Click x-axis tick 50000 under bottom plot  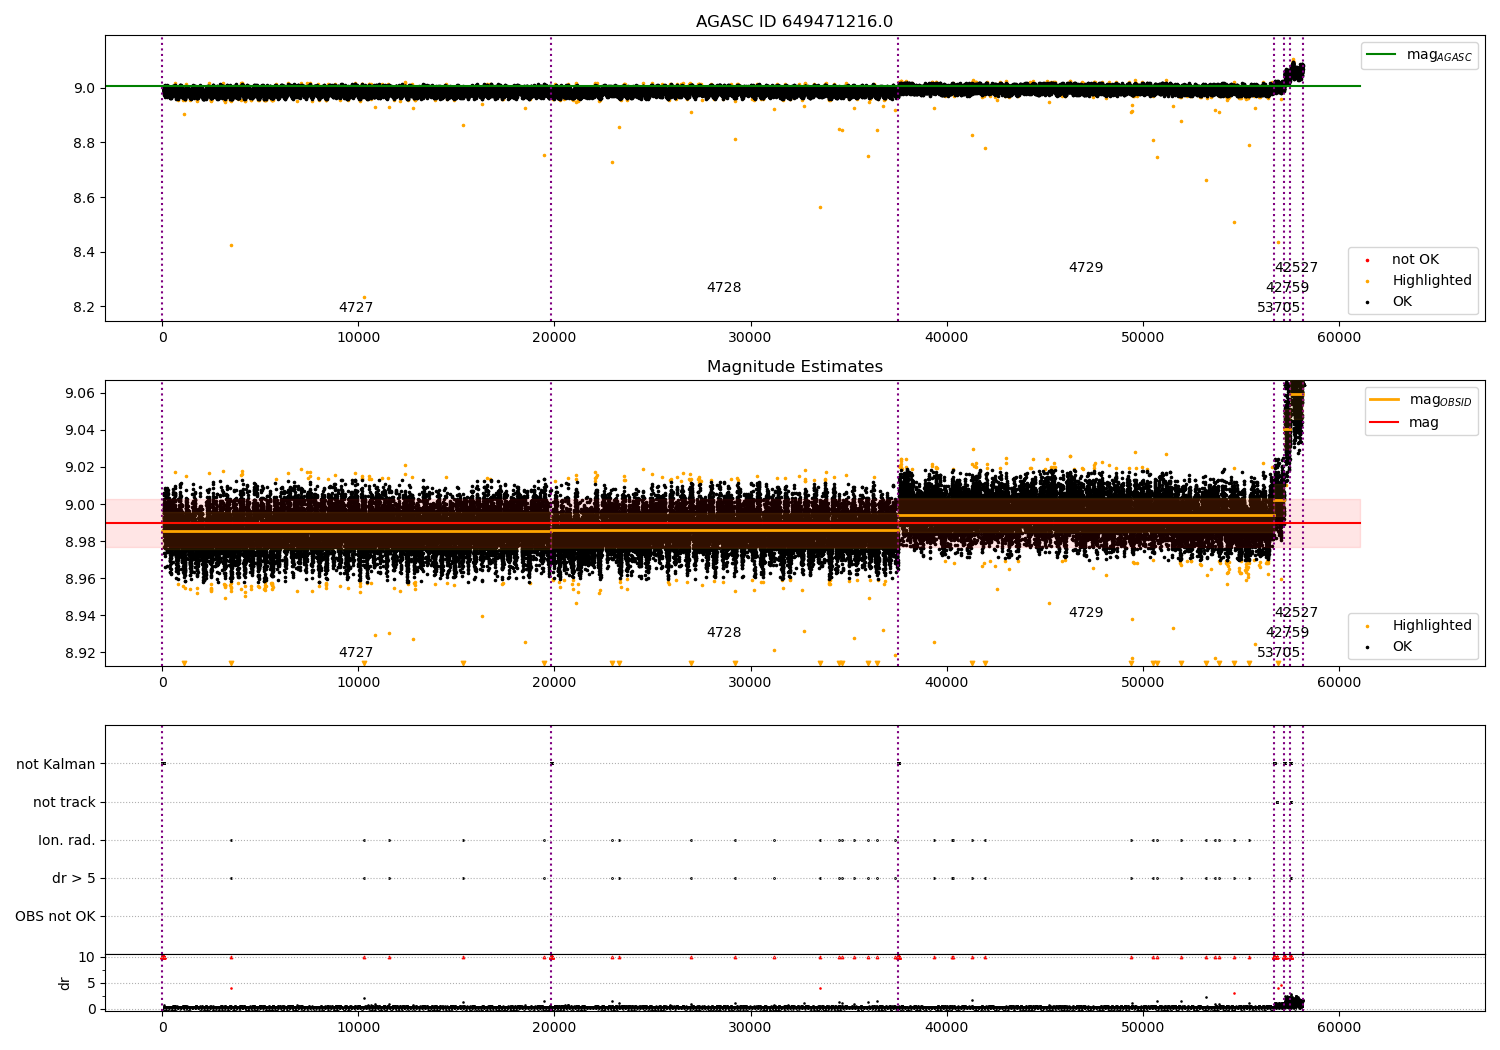(x=1142, y=1027)
